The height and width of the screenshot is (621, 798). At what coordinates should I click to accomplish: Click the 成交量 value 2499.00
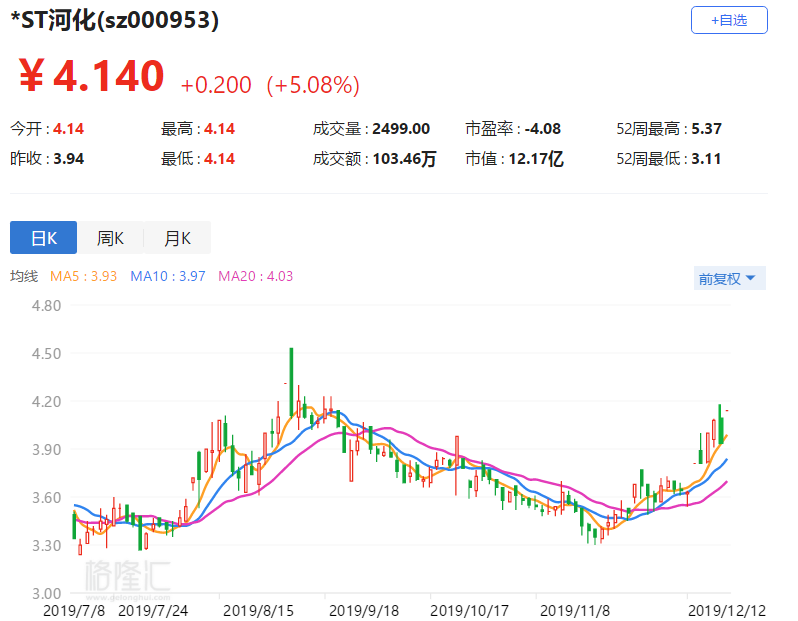(401, 129)
